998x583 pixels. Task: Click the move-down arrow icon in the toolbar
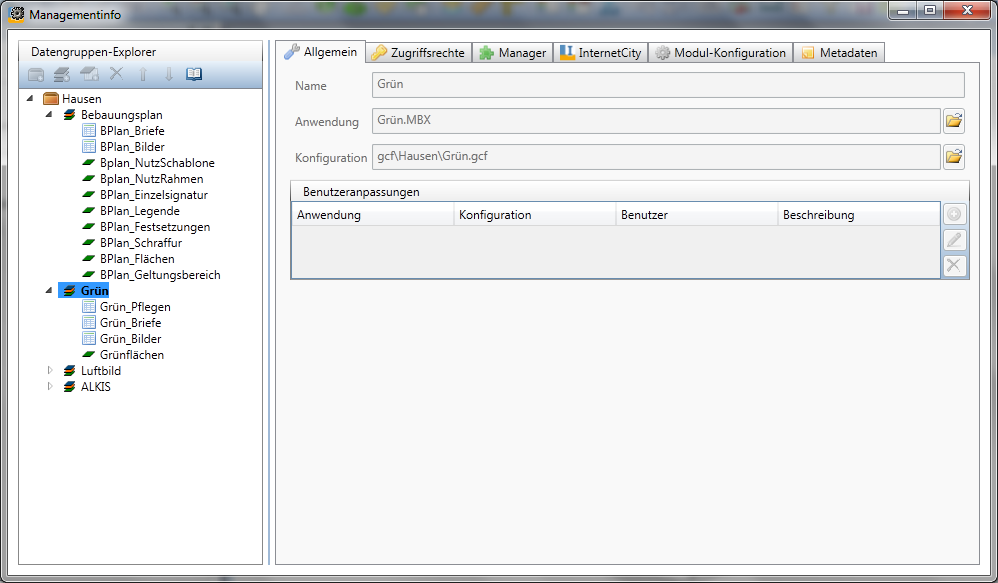[x=170, y=74]
